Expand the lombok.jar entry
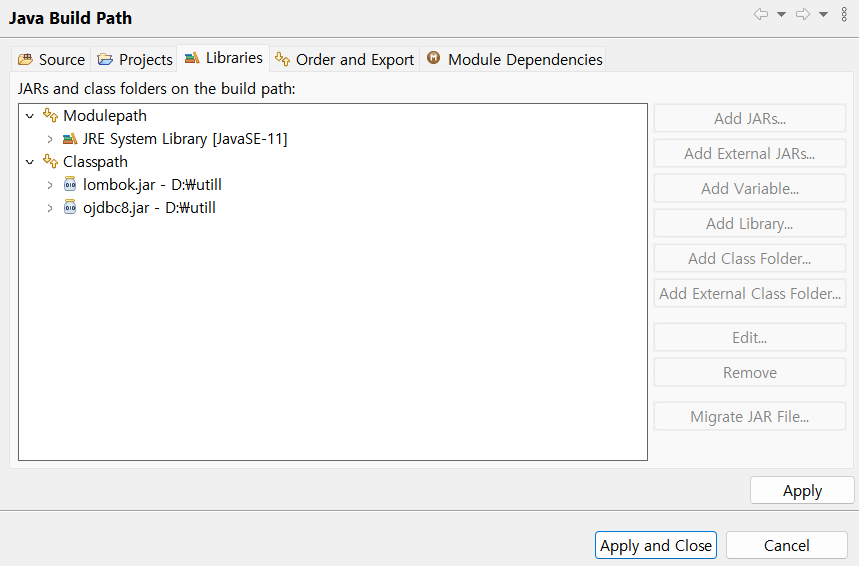Viewport: 859px width, 566px height. (x=50, y=185)
